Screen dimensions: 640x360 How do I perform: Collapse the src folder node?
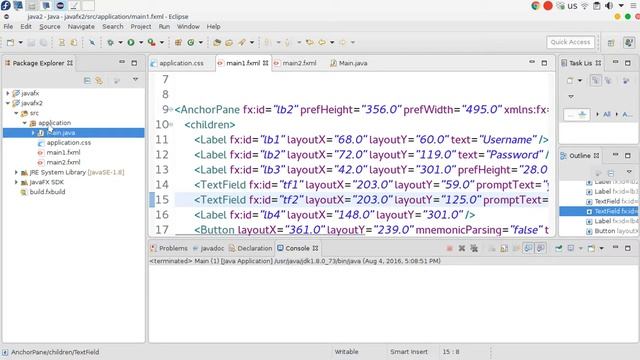[x=16, y=113]
